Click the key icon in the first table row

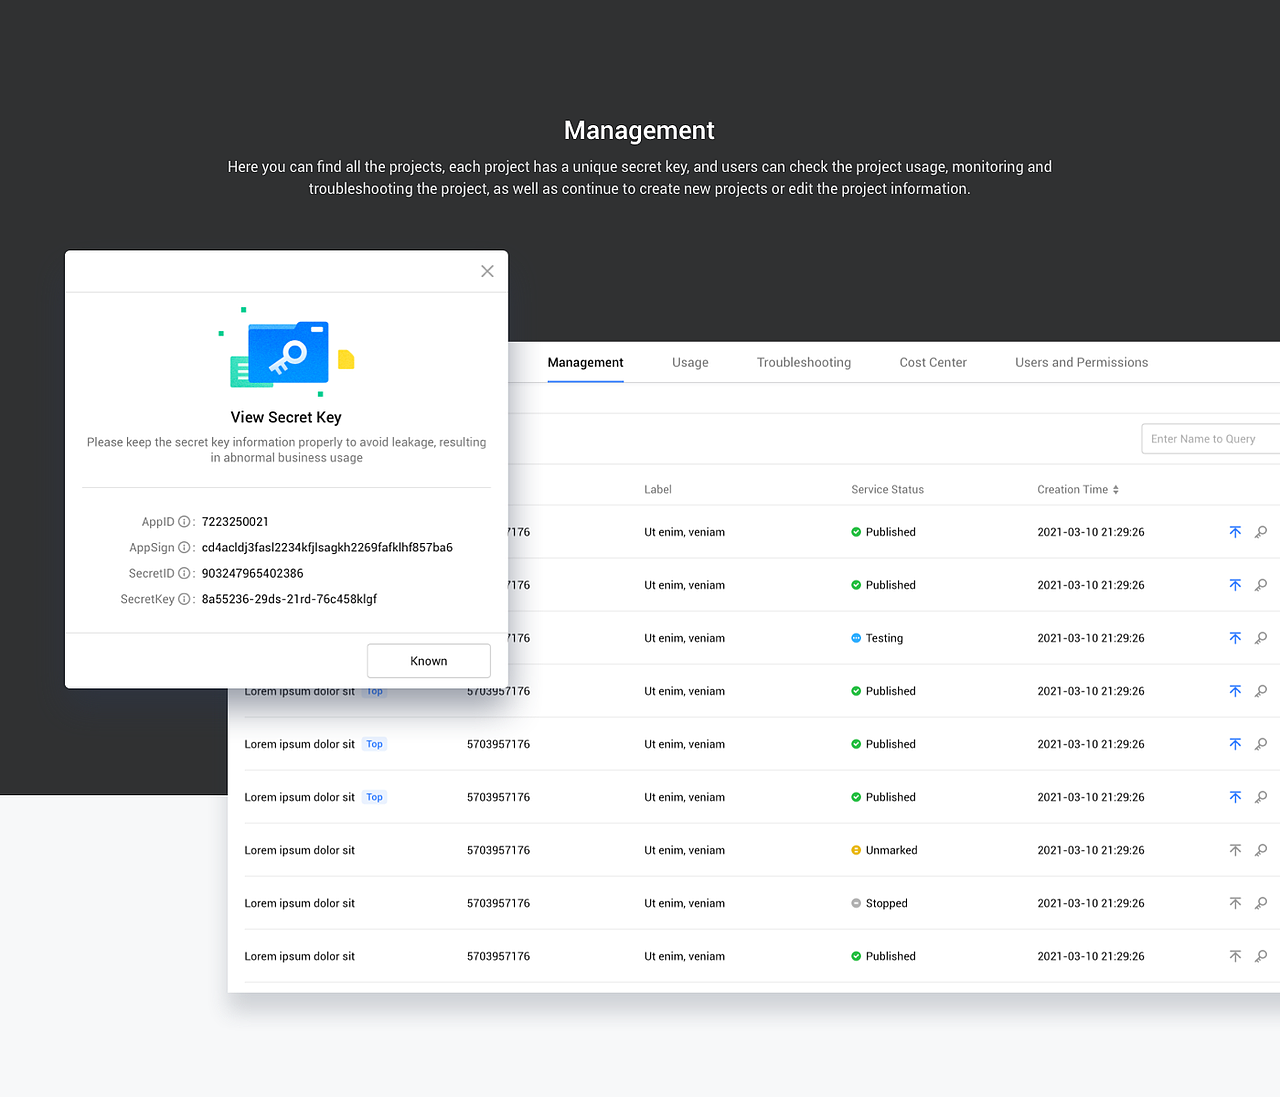click(1261, 532)
